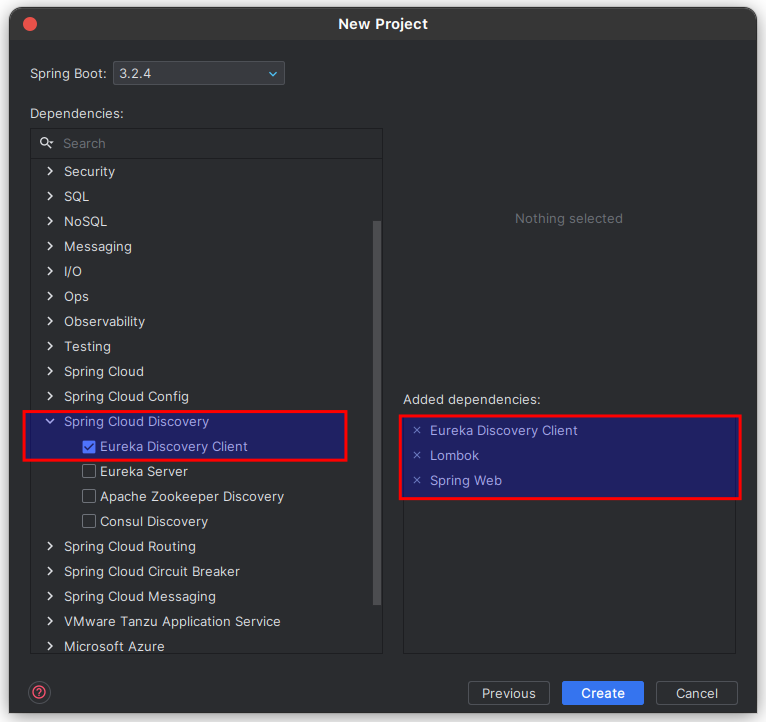Tick the Consul Discovery checkbox

[89, 521]
